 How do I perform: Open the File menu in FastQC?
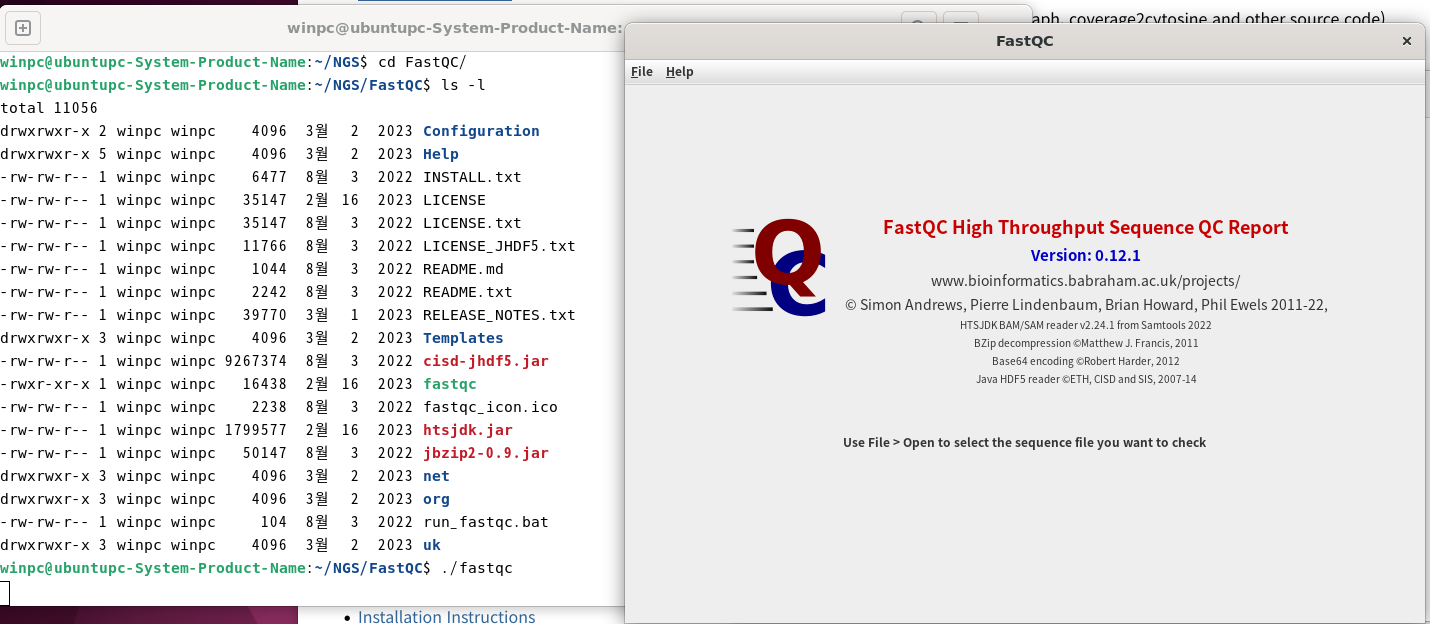pyautogui.click(x=642, y=72)
